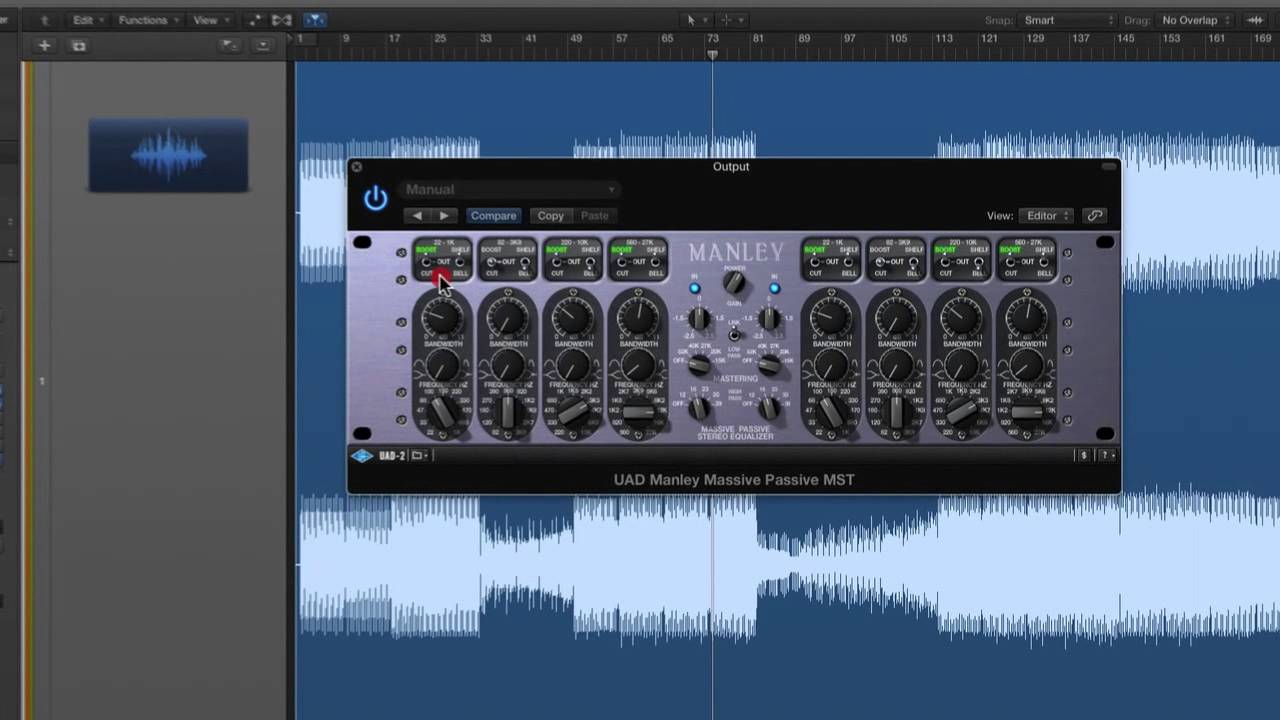Click the Paste button
Viewport: 1280px width, 720px height.
click(594, 216)
